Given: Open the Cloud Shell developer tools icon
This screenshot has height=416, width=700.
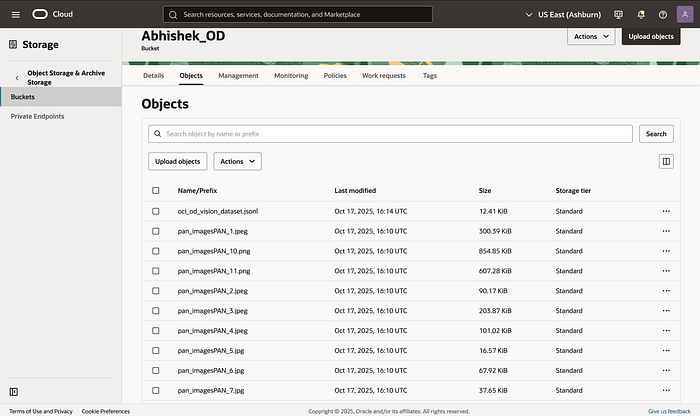Looking at the screenshot, I should pos(618,15).
